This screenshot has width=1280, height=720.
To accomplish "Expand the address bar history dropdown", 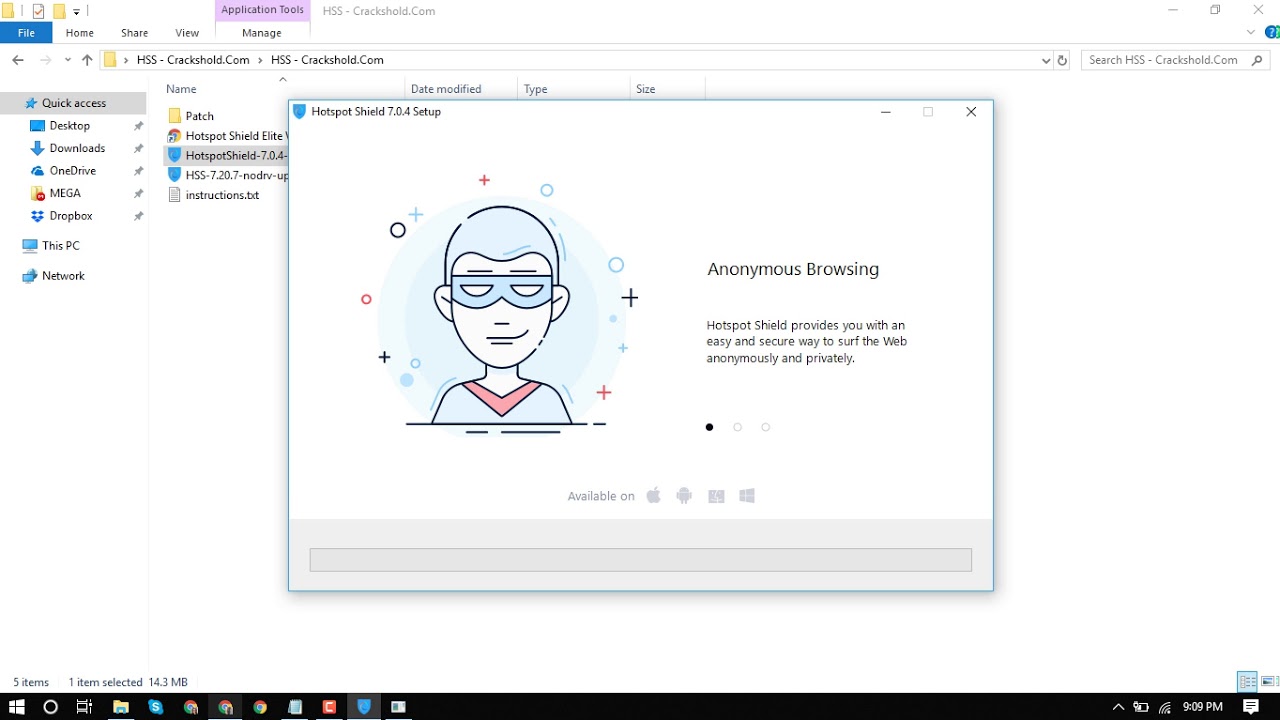I will [1046, 60].
